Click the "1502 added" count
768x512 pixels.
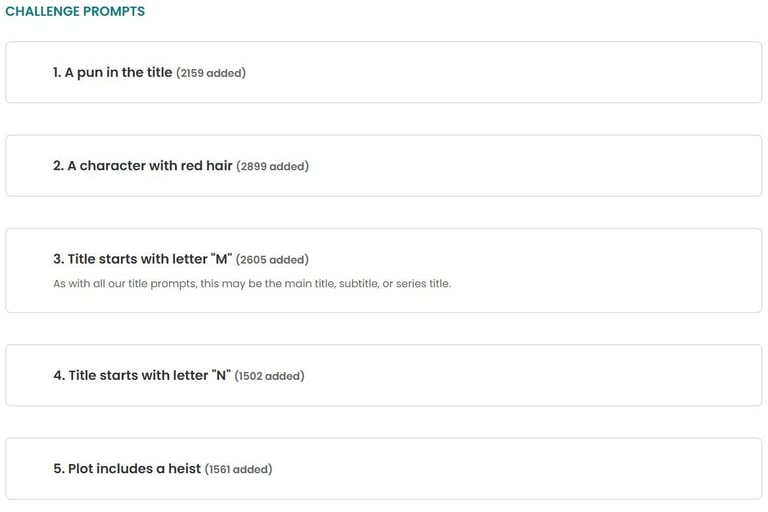coord(269,376)
